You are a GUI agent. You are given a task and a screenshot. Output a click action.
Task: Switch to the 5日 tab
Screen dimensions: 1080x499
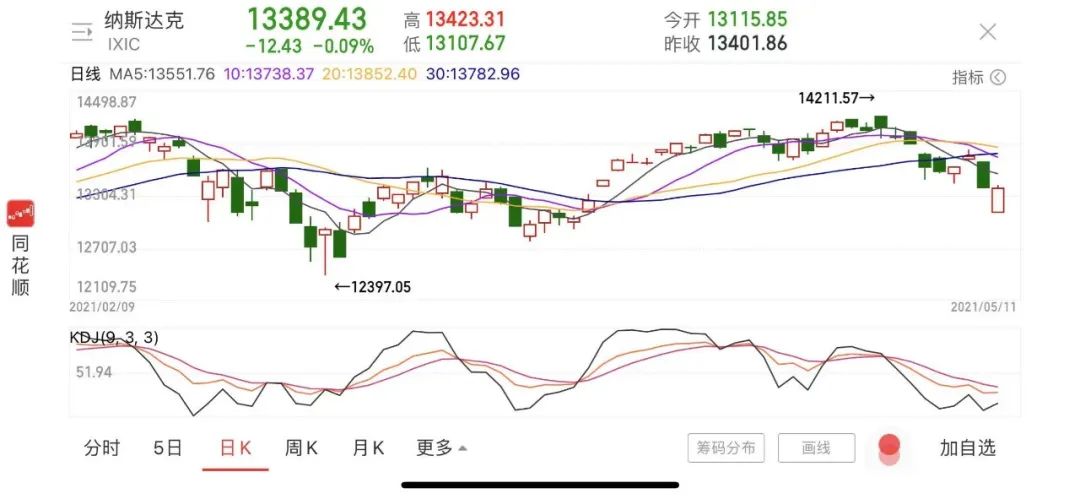click(168, 448)
